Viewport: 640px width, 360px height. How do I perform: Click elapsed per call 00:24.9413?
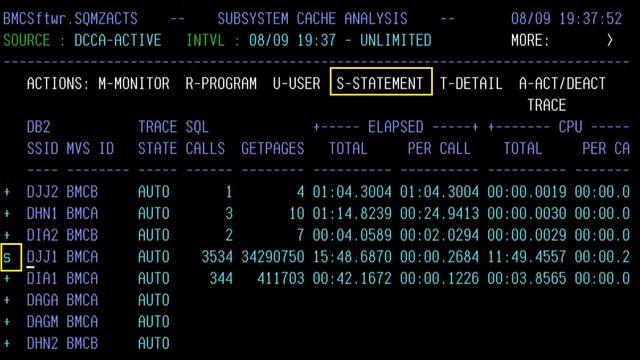coord(439,213)
